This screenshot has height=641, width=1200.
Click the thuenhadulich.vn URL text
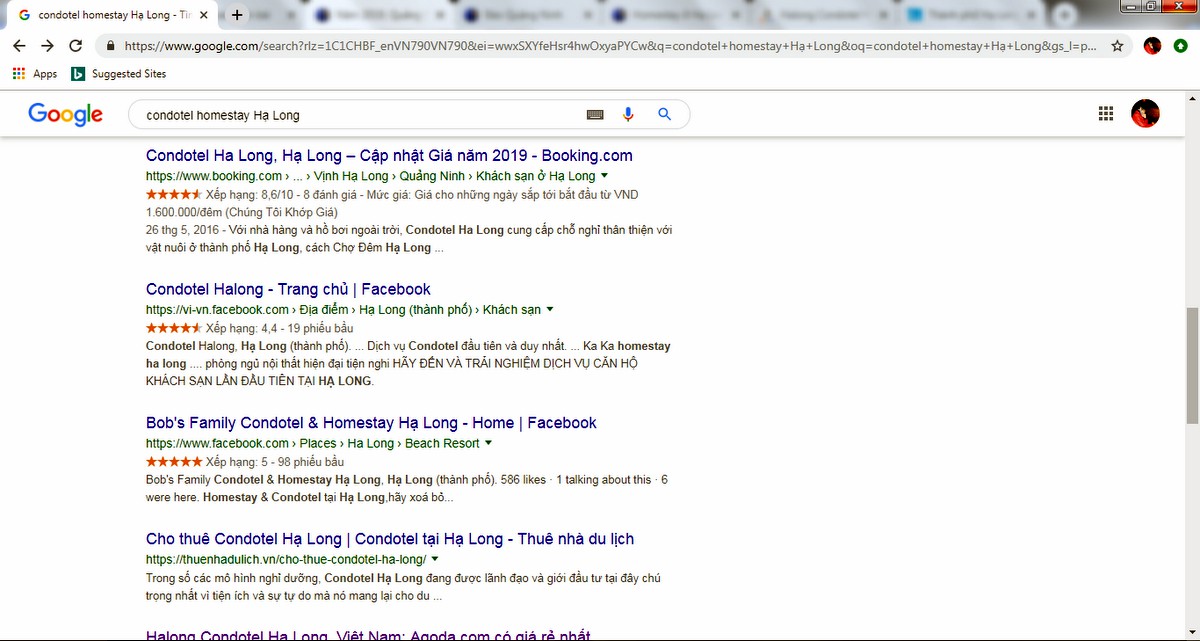[x=286, y=559]
